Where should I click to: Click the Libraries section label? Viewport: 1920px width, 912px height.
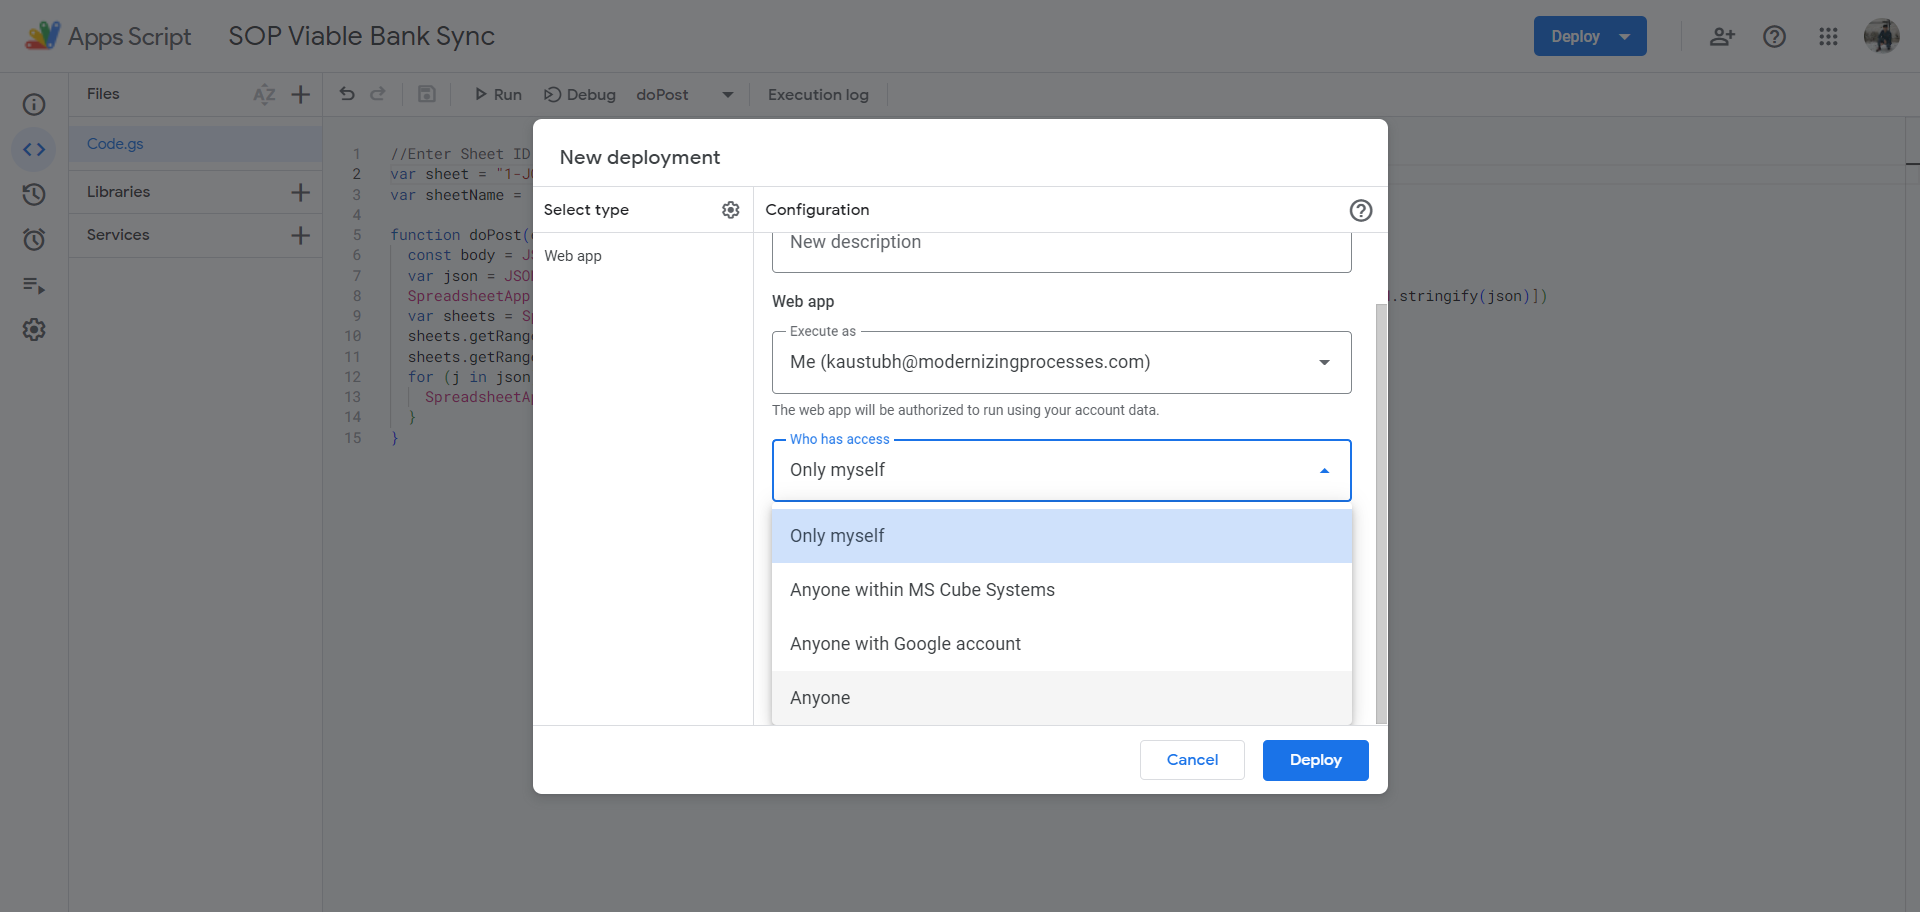coord(118,192)
